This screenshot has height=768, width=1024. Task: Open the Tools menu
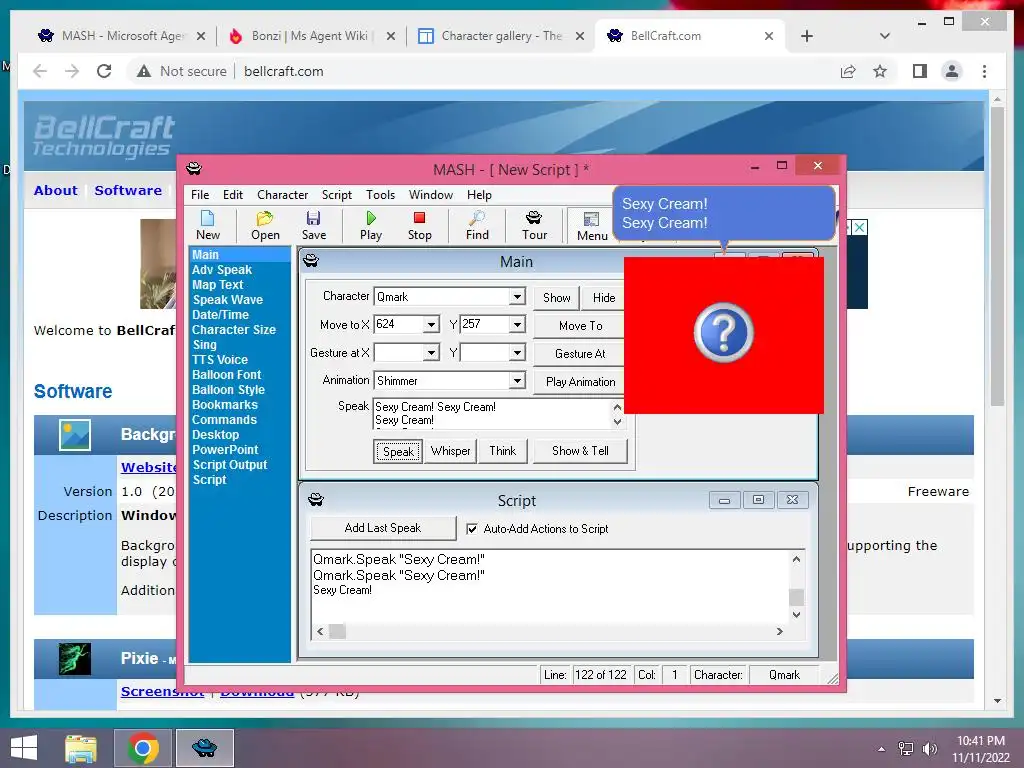pos(380,195)
